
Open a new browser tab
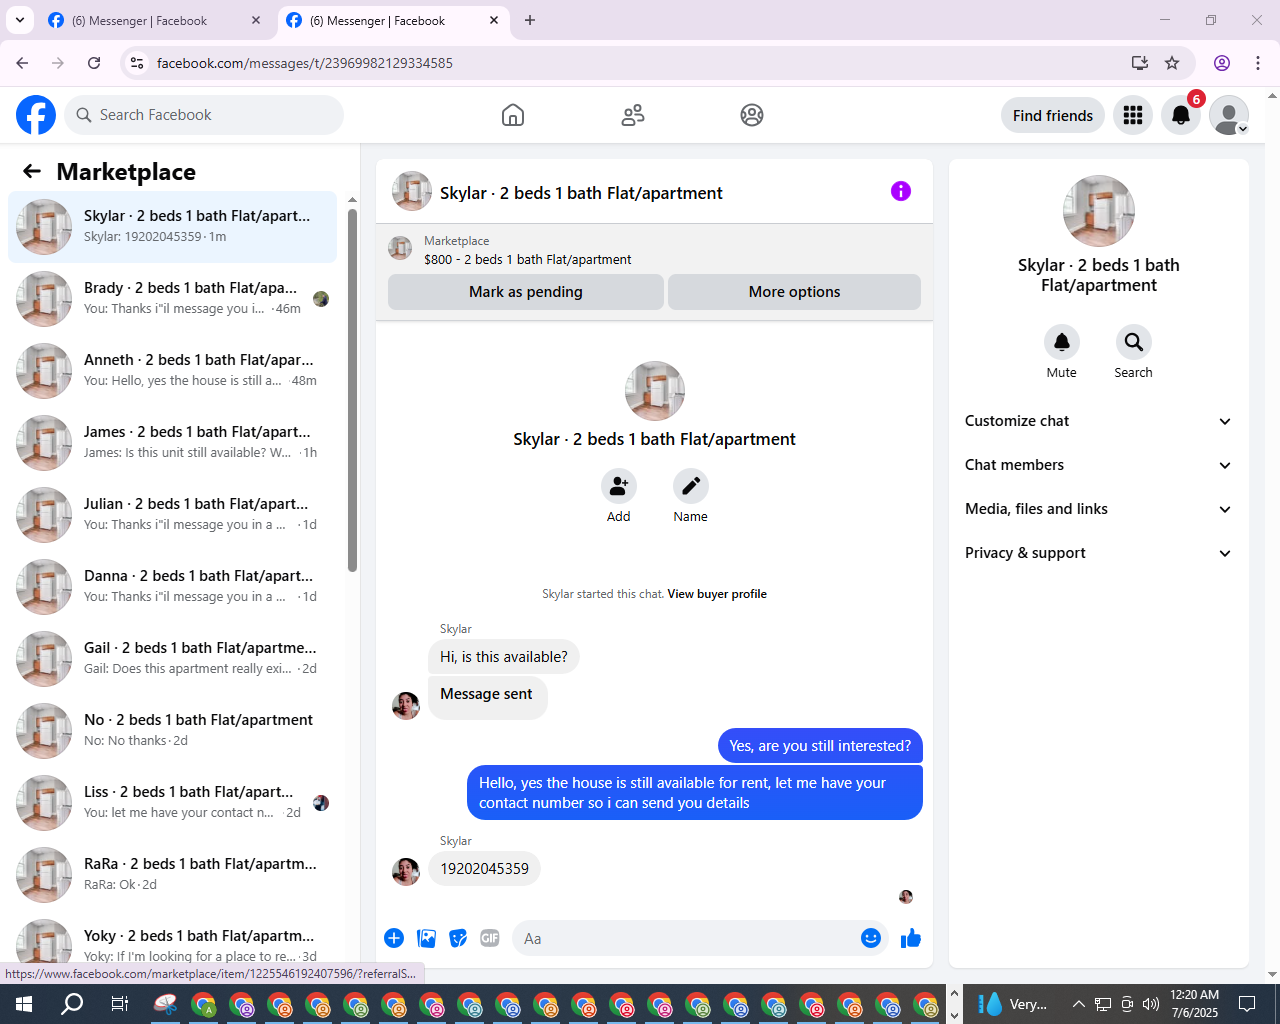pos(530,20)
